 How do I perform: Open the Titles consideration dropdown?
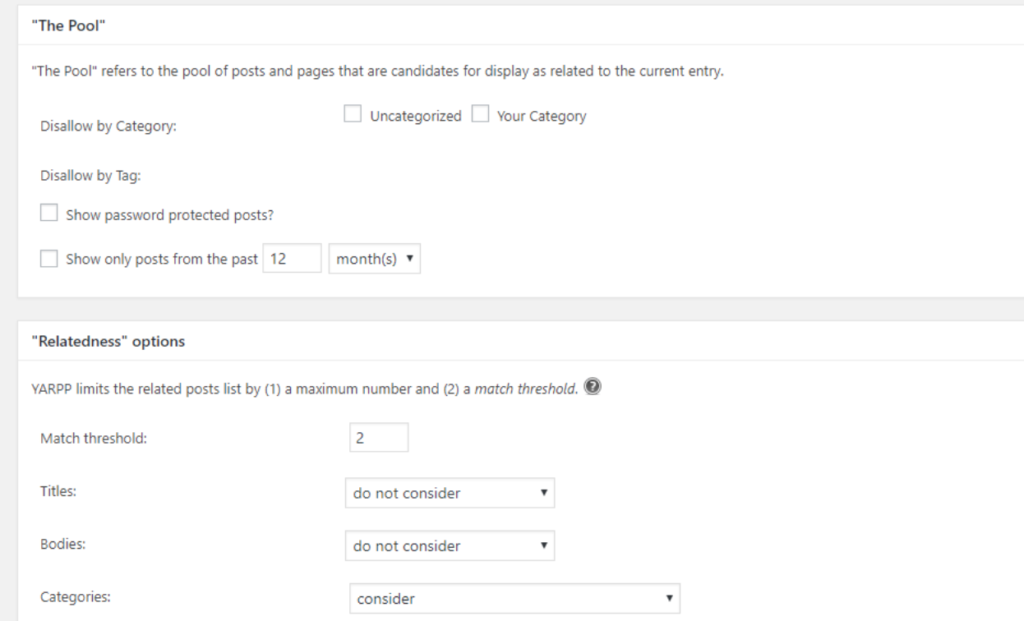pos(449,493)
